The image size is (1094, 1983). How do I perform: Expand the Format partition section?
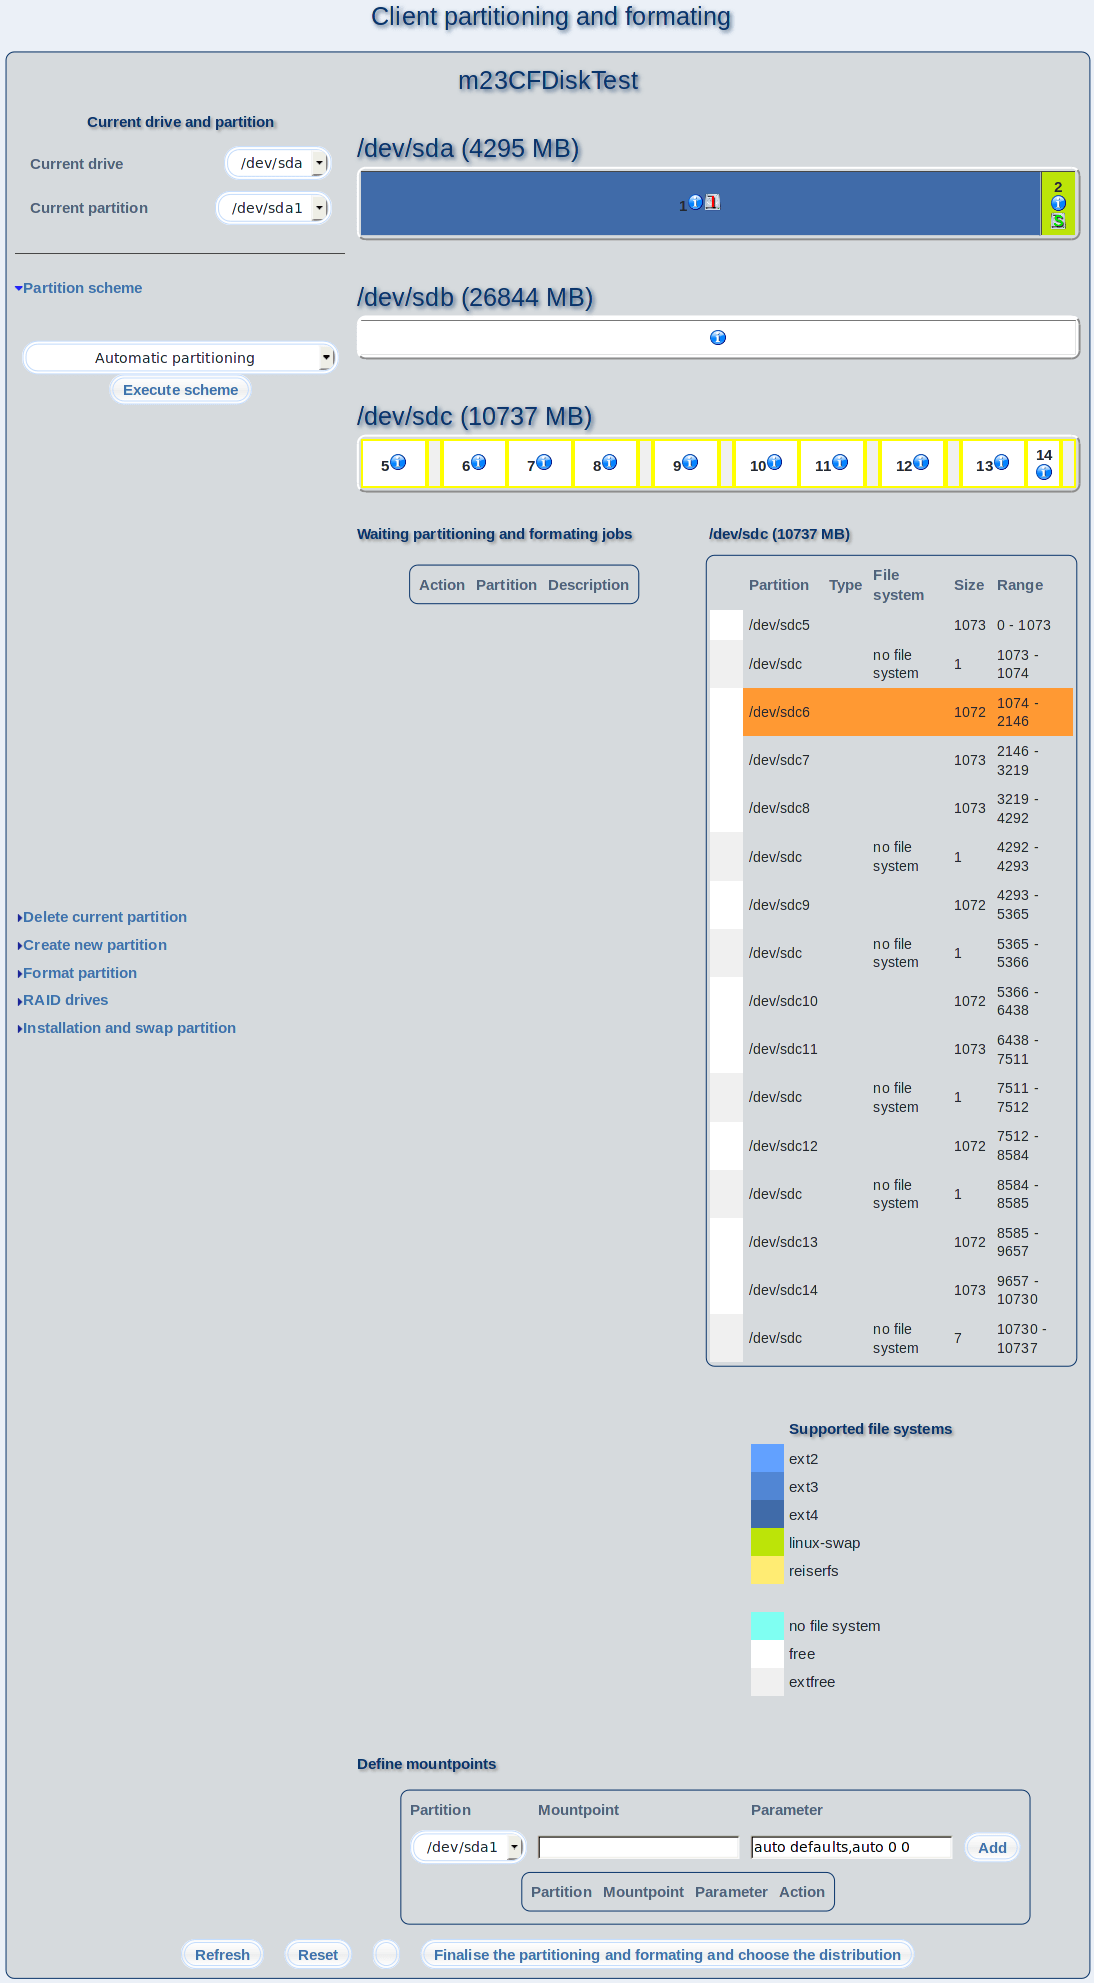click(x=79, y=973)
